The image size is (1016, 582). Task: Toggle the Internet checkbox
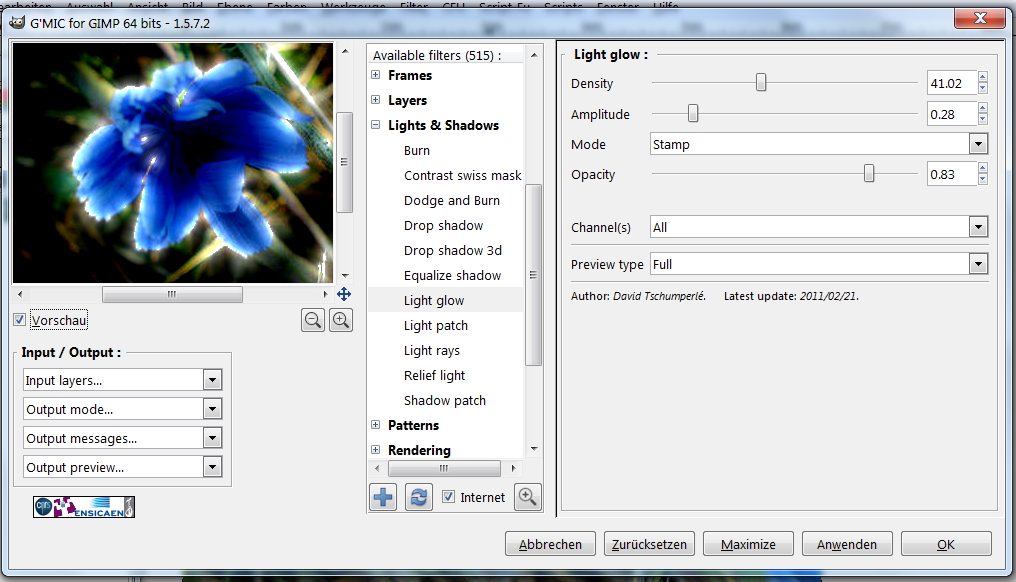448,496
